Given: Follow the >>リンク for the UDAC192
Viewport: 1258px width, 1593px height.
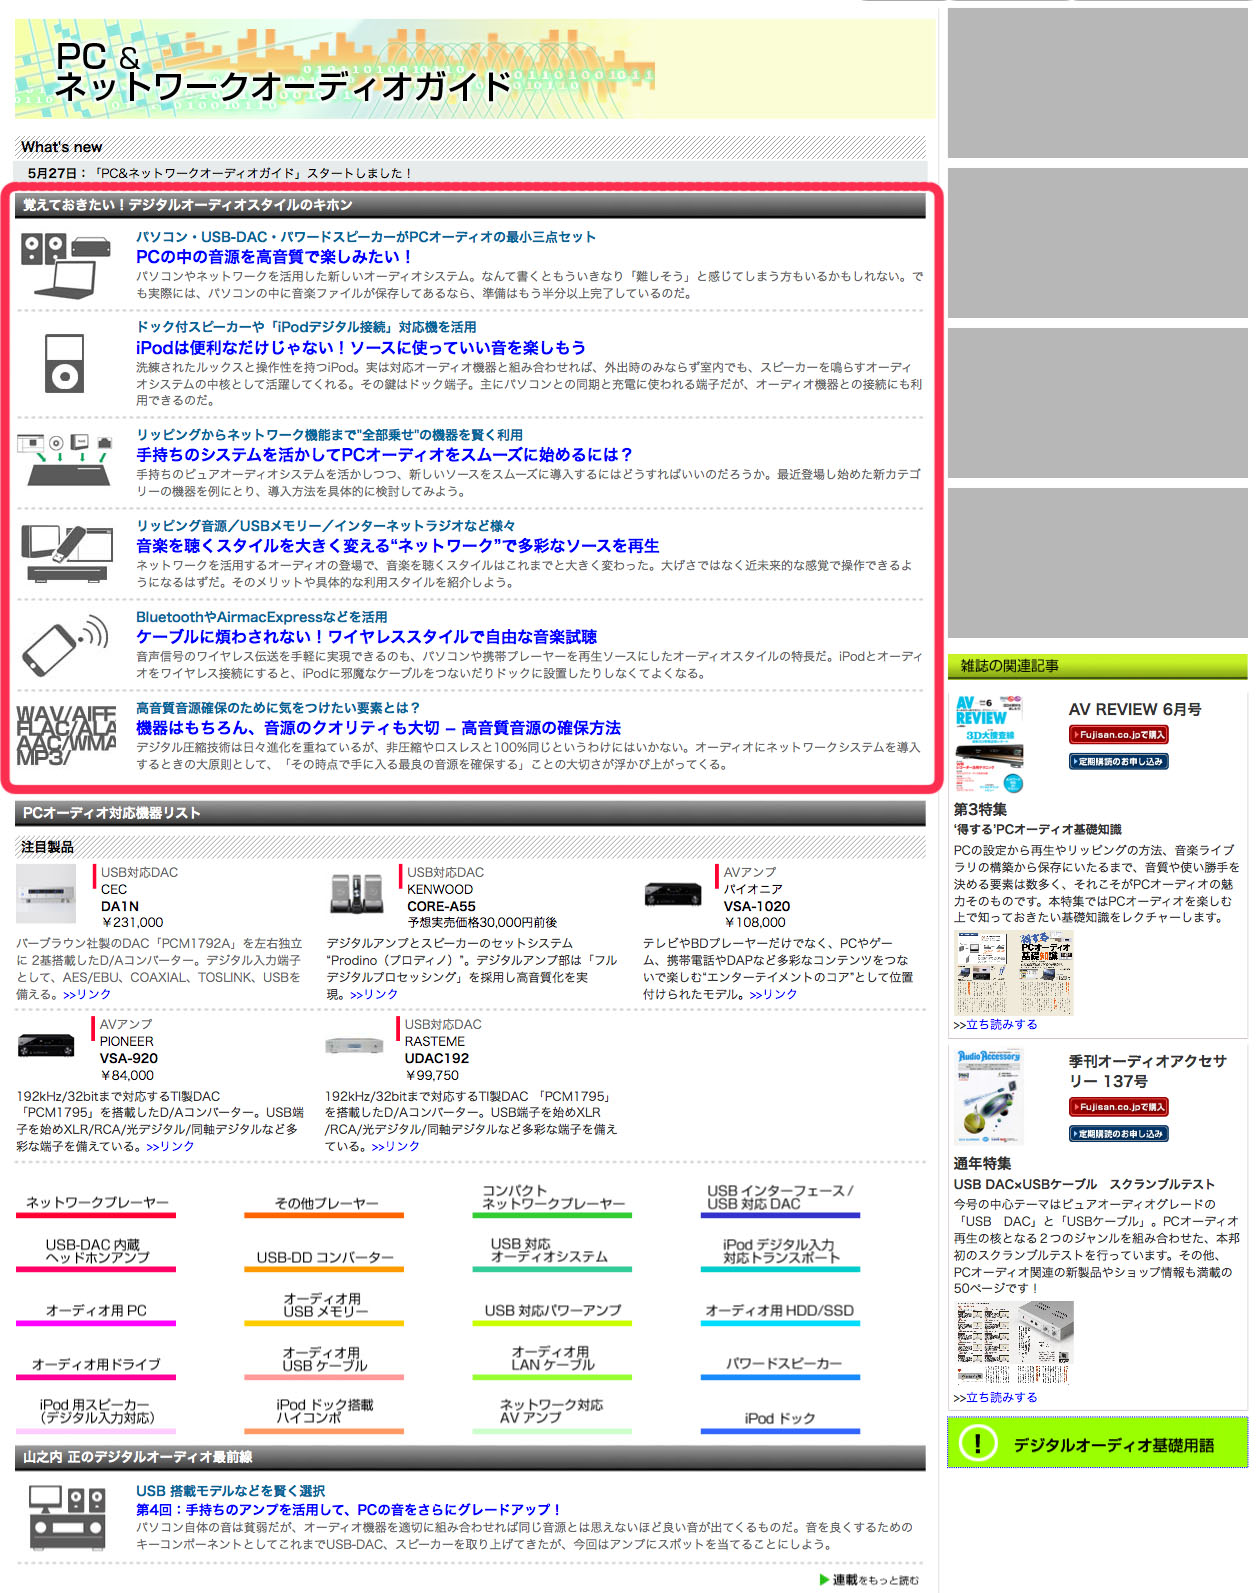Looking at the screenshot, I should coord(395,1146).
